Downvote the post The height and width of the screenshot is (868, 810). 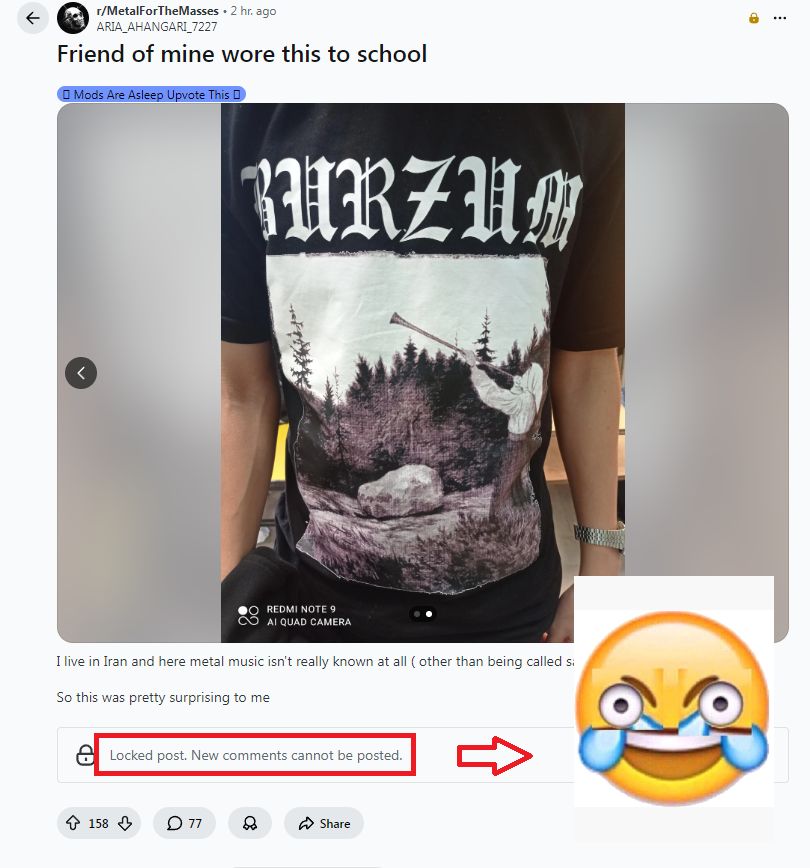click(125, 823)
